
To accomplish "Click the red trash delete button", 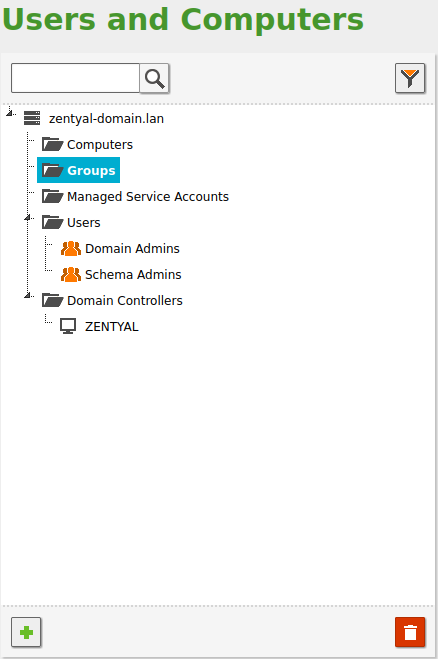I will click(410, 632).
